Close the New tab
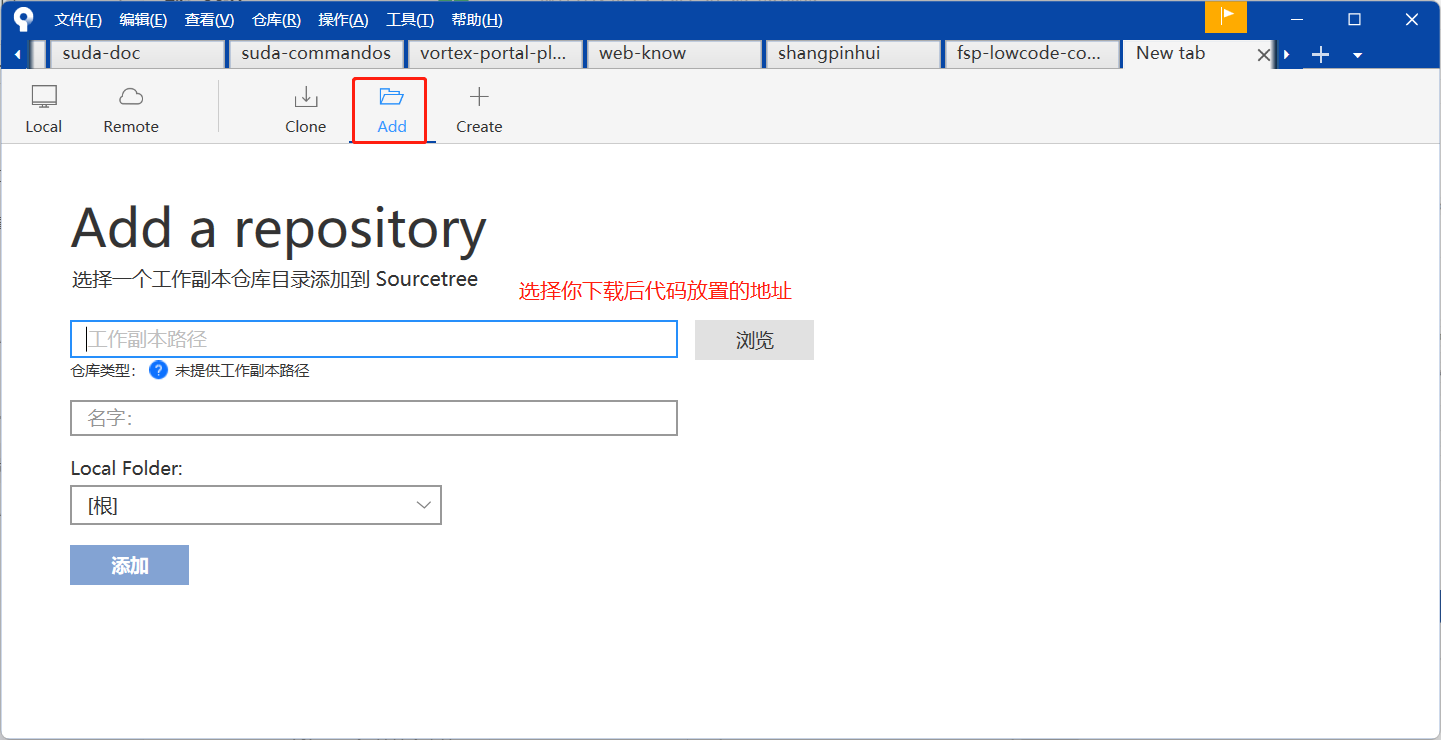 [1263, 55]
